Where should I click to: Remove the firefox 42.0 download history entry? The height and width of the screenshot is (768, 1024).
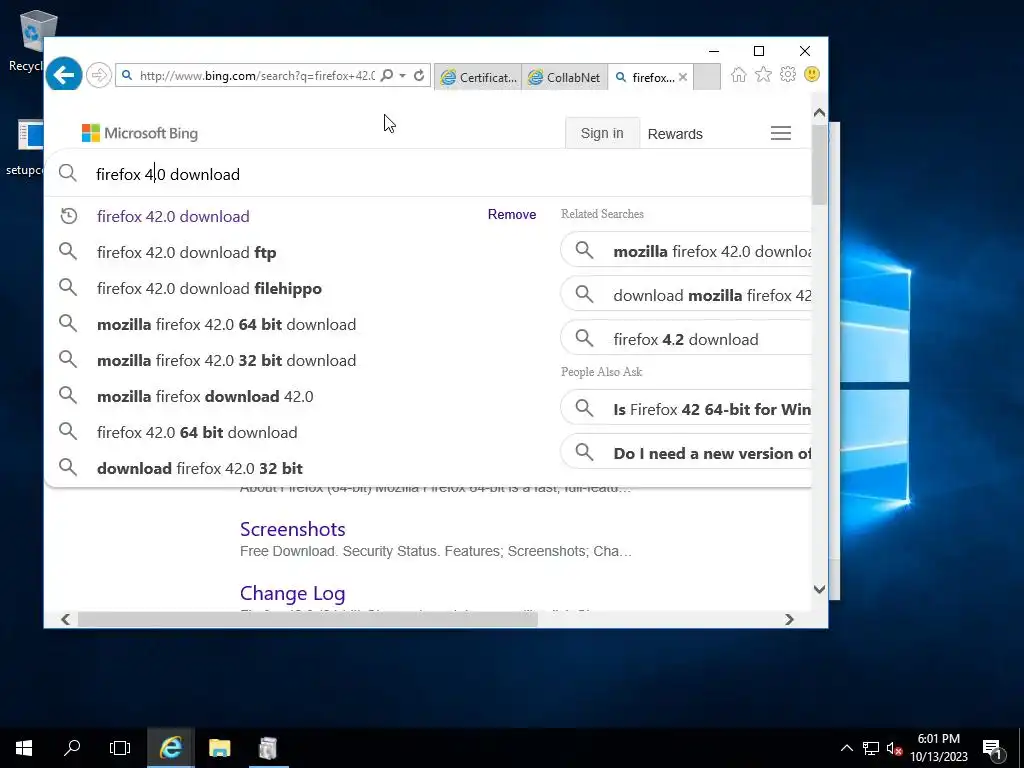[x=512, y=214]
